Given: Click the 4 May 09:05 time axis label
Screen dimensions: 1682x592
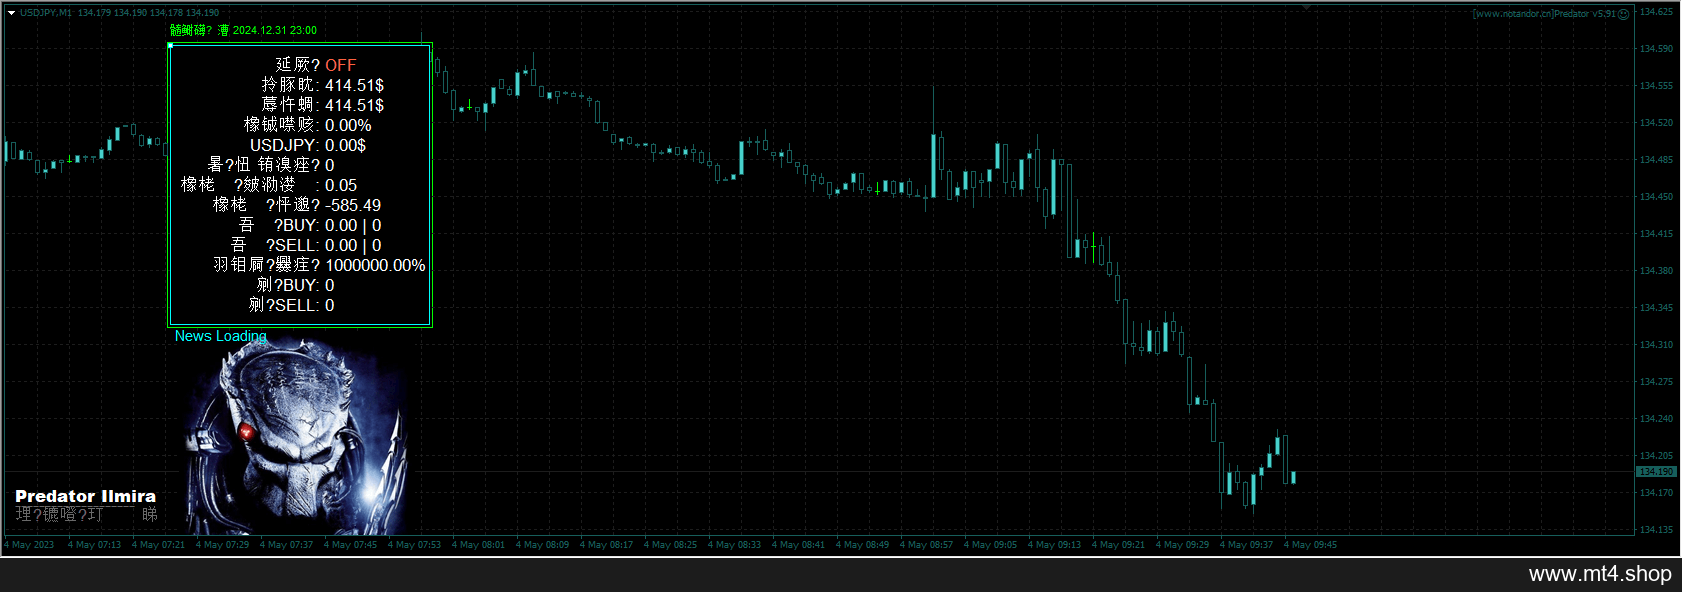Looking at the screenshot, I should [990, 545].
